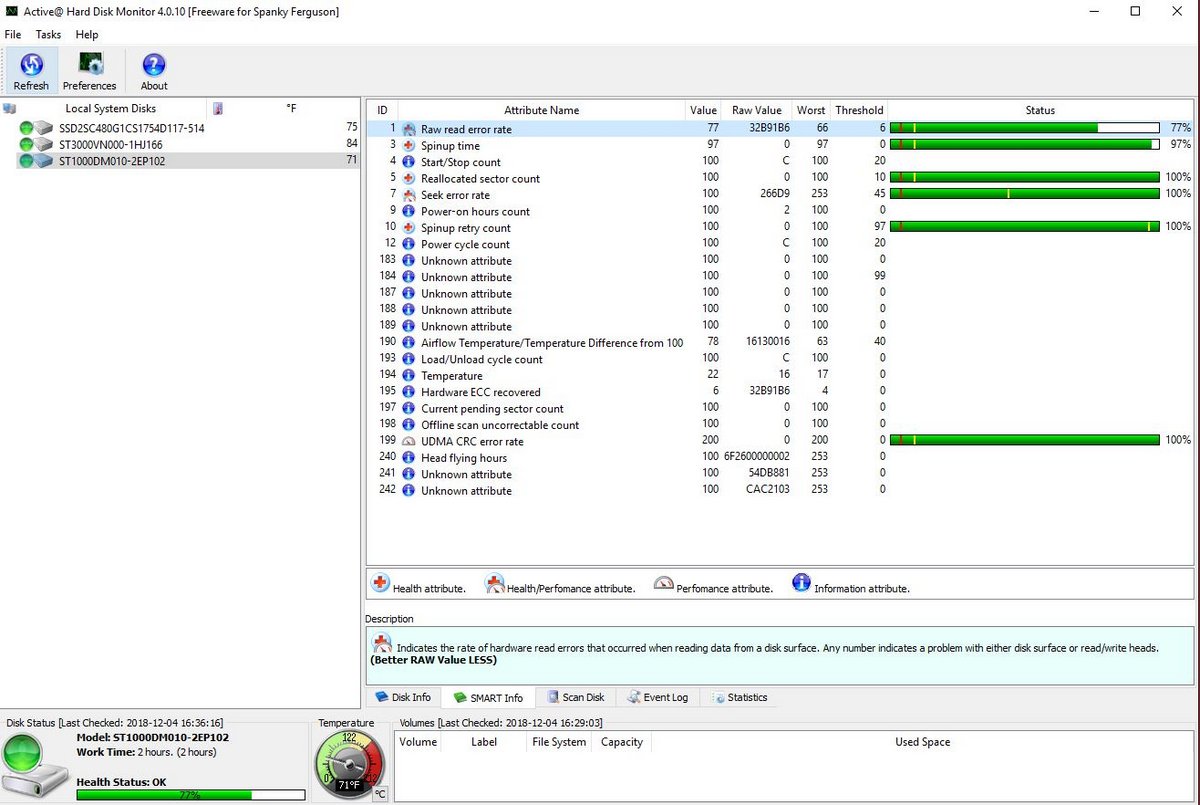Switch to the Disk Info tab
Image resolution: width=1200 pixels, height=805 pixels.
403,697
